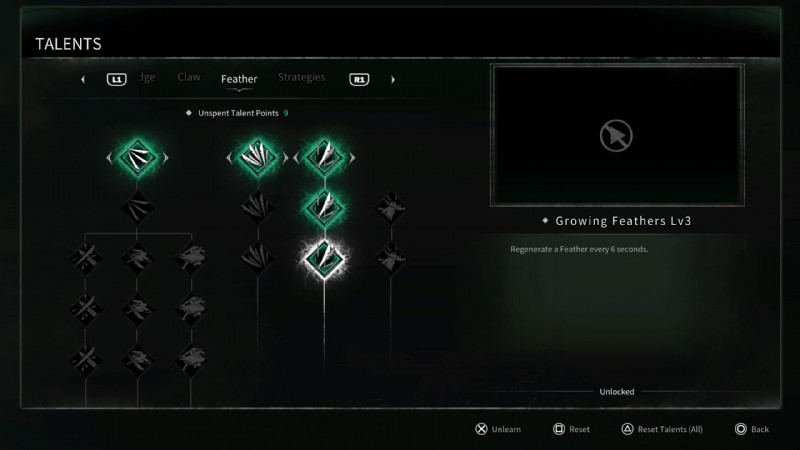Select the top-left three-feather talent node
The image size is (800, 450).
137,157
